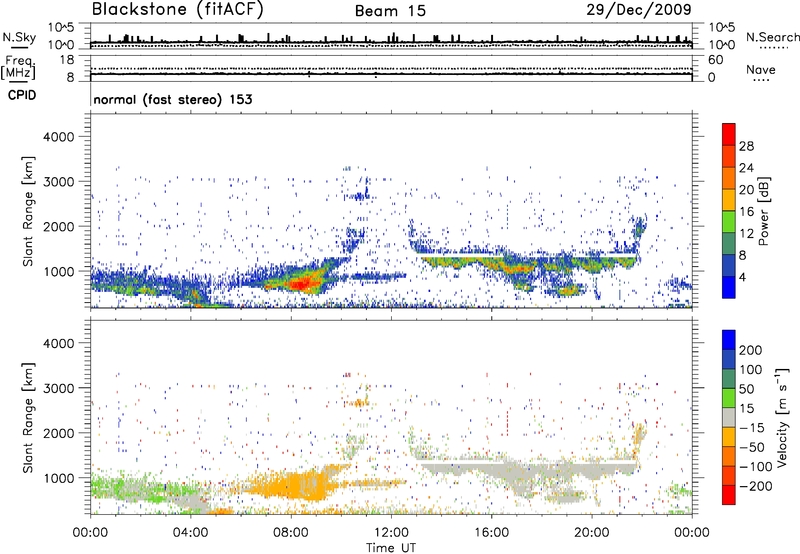The image size is (800, 554).
Task: Select the -15 label on Velocity colorbar
Action: tap(752, 428)
